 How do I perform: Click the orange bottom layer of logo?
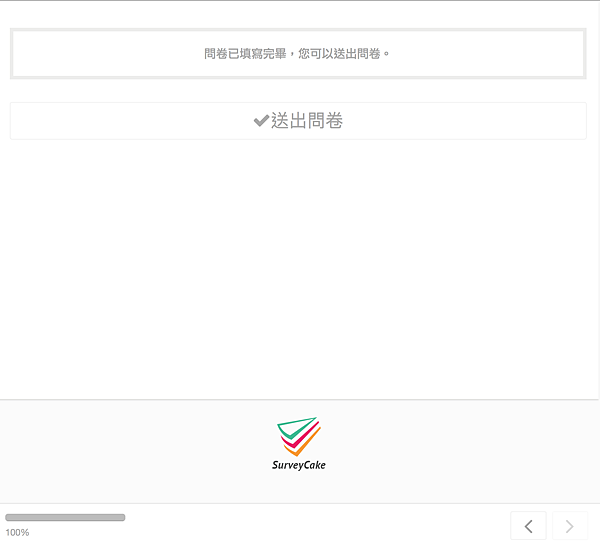point(302,444)
